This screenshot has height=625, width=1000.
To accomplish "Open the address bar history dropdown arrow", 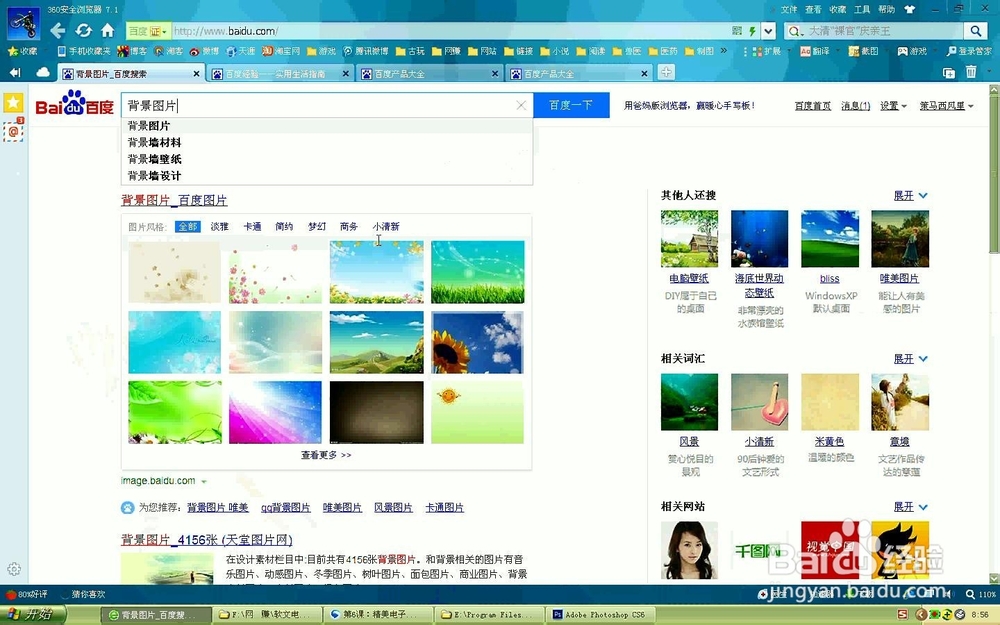I will [x=768, y=31].
